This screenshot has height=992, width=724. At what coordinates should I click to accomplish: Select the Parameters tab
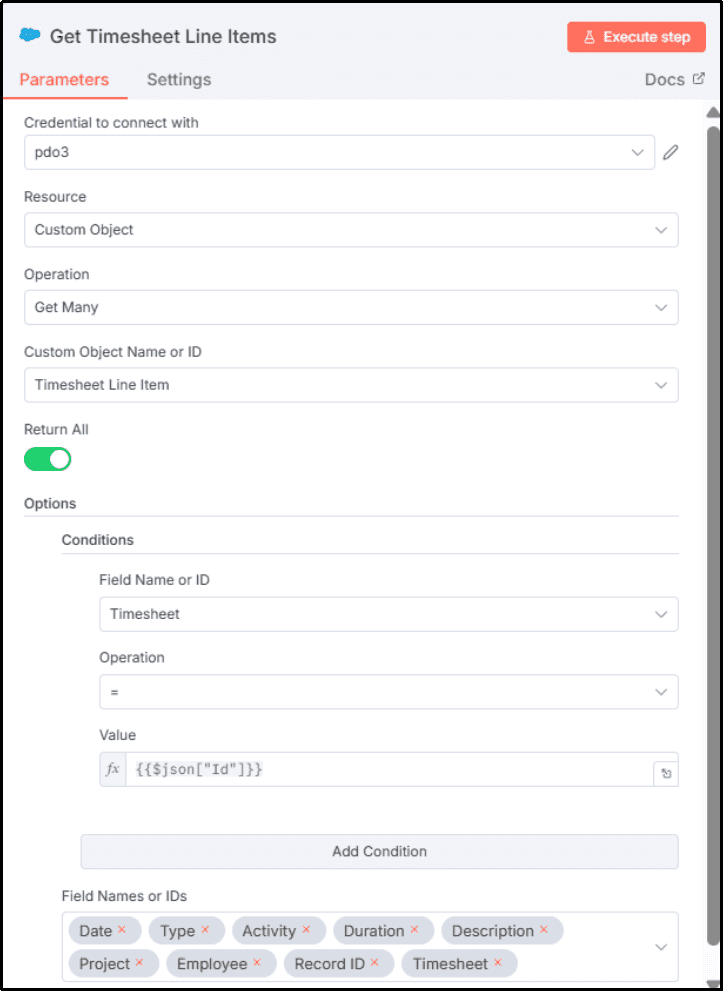pos(64,80)
